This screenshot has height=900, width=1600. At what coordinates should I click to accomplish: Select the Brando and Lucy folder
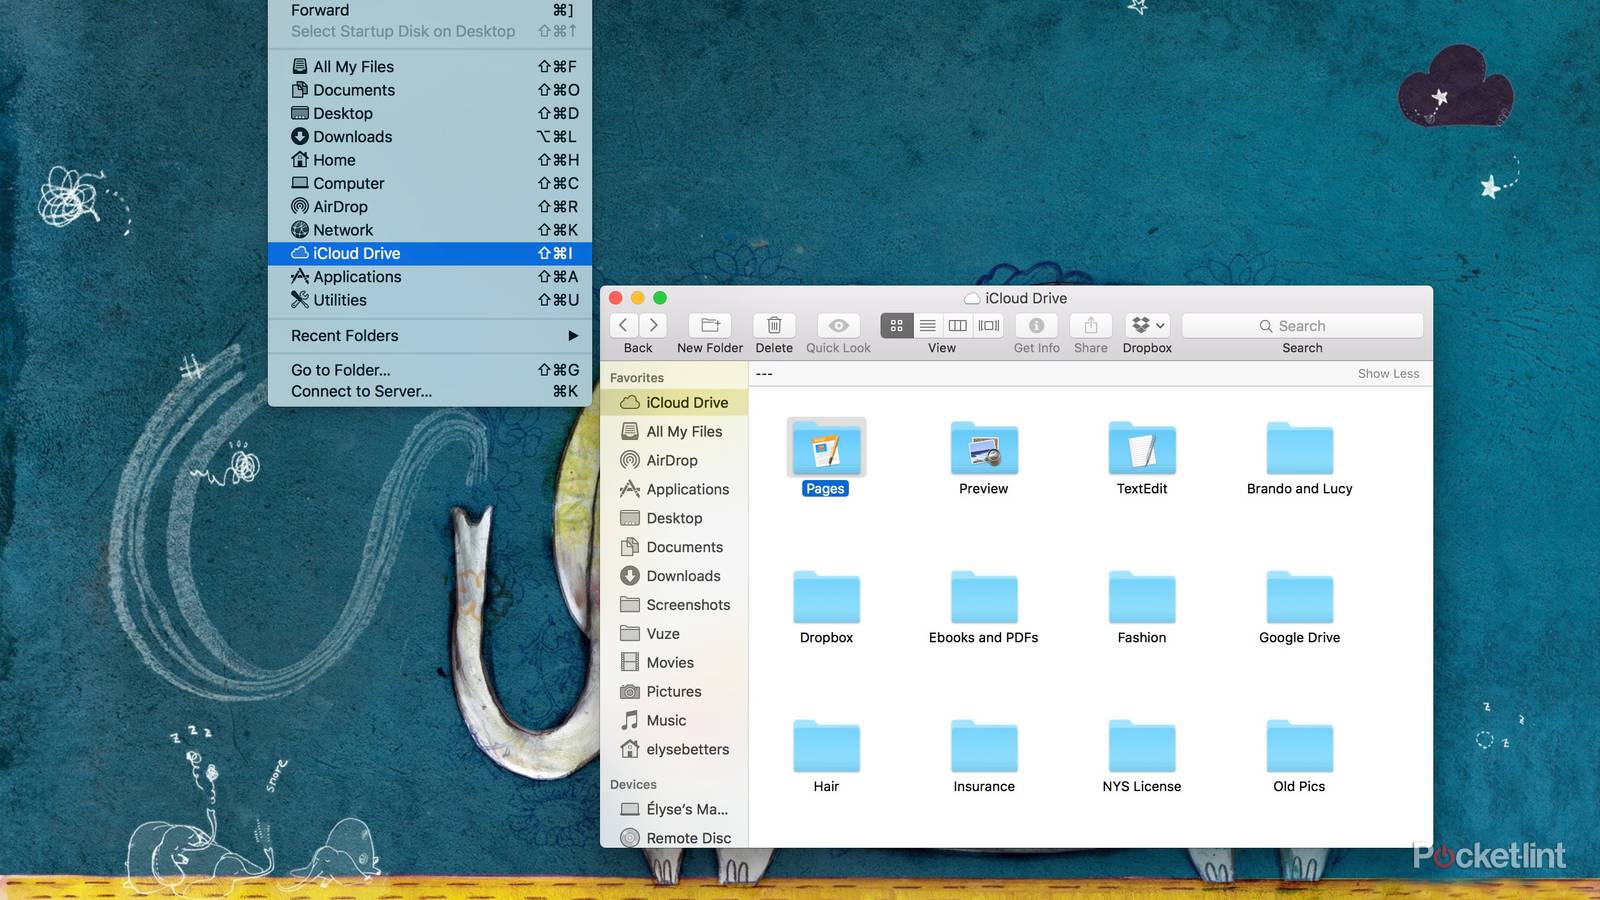[x=1299, y=448]
